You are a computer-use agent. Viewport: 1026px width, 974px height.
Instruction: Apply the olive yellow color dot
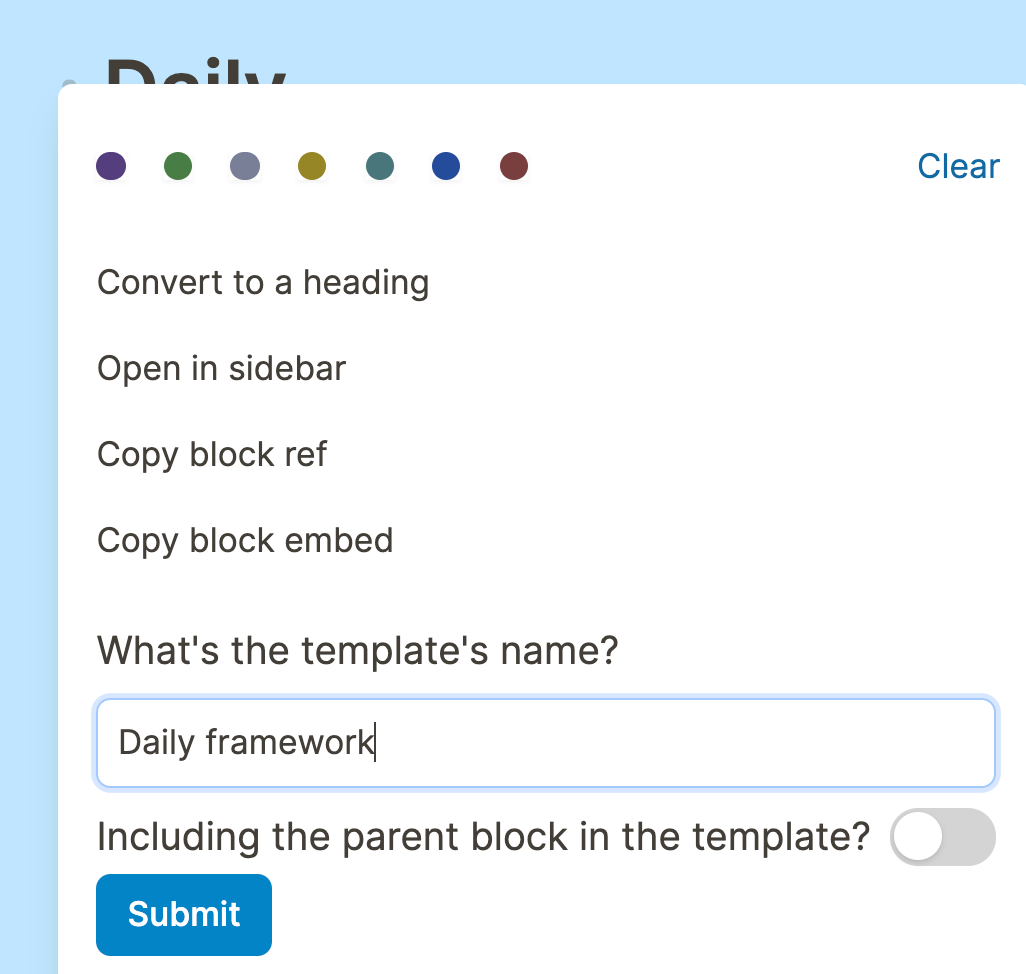312,165
